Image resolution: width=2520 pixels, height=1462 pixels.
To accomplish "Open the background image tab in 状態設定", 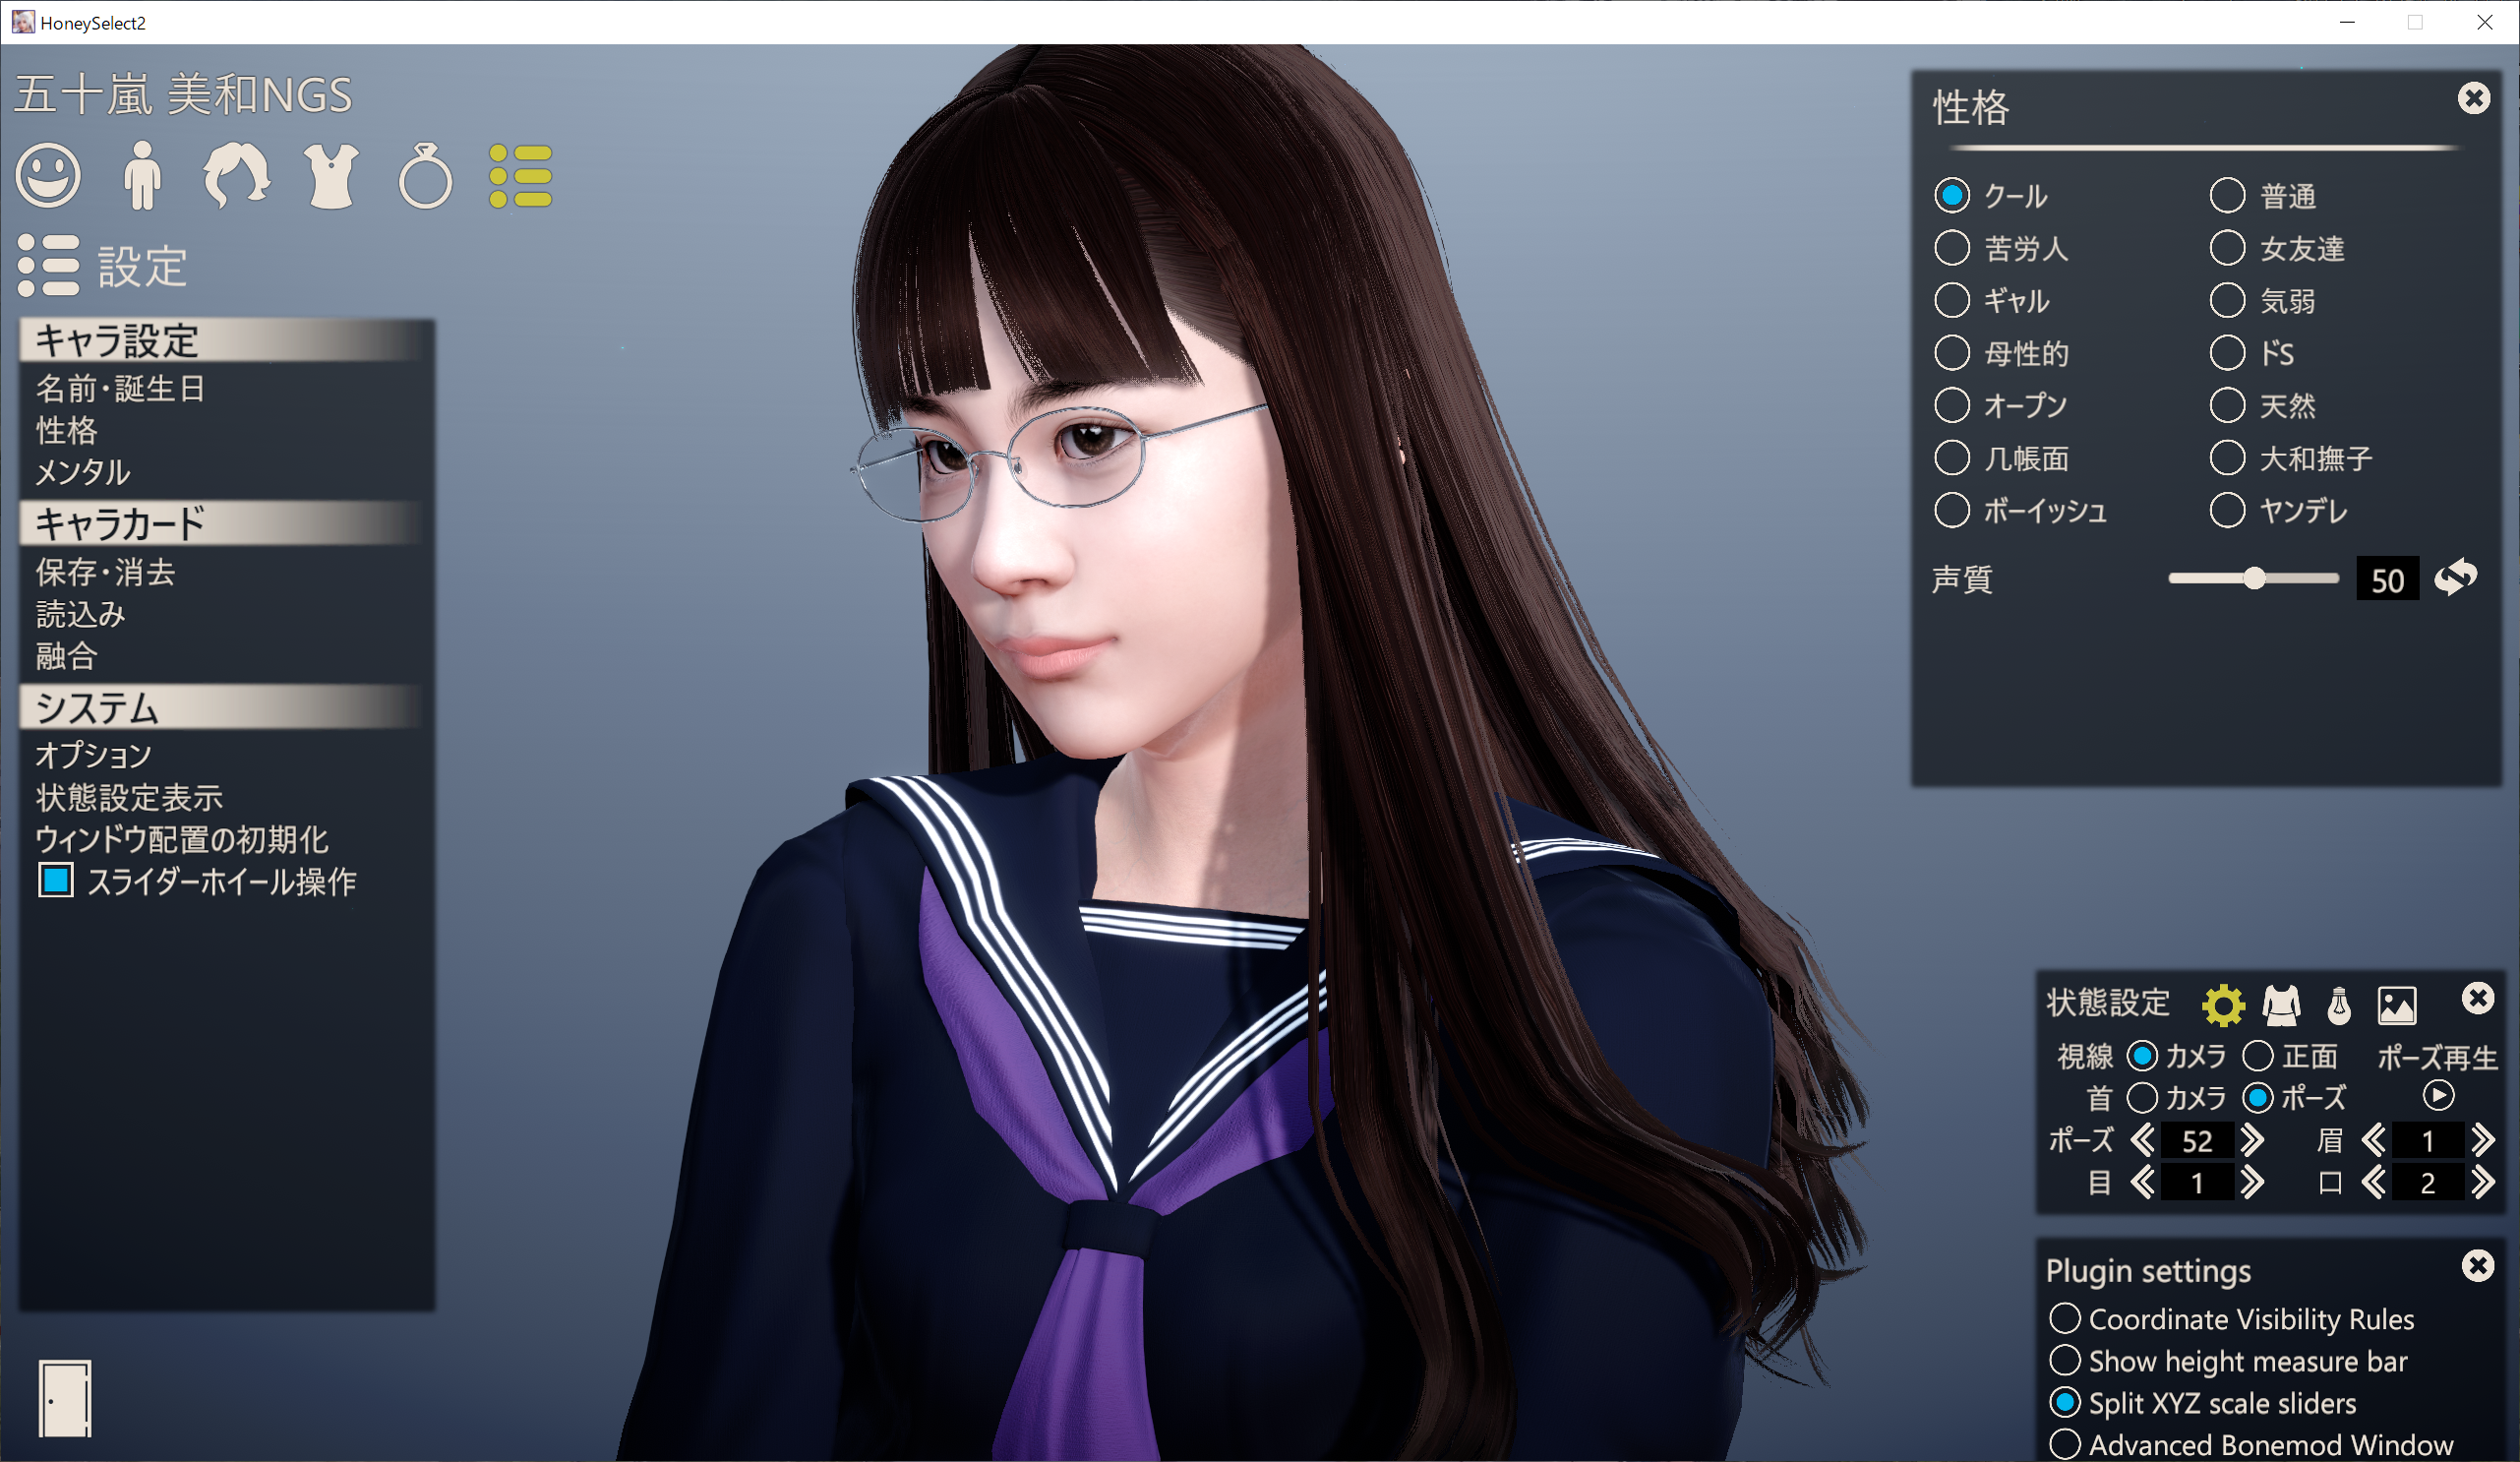I will [x=2397, y=1005].
